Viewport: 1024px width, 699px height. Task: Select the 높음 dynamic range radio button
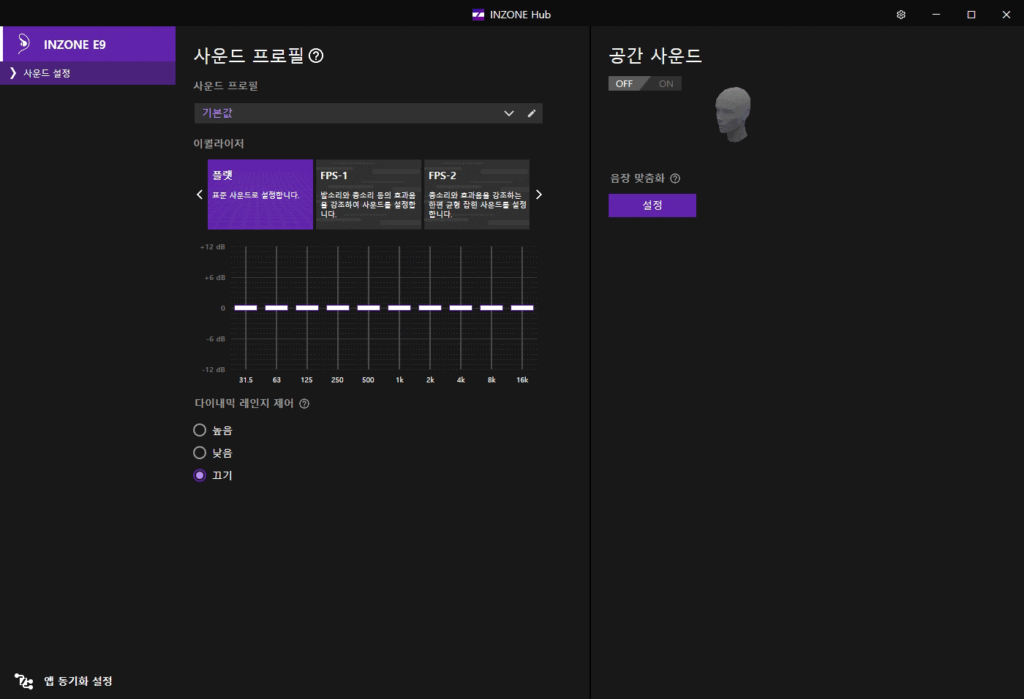point(200,430)
